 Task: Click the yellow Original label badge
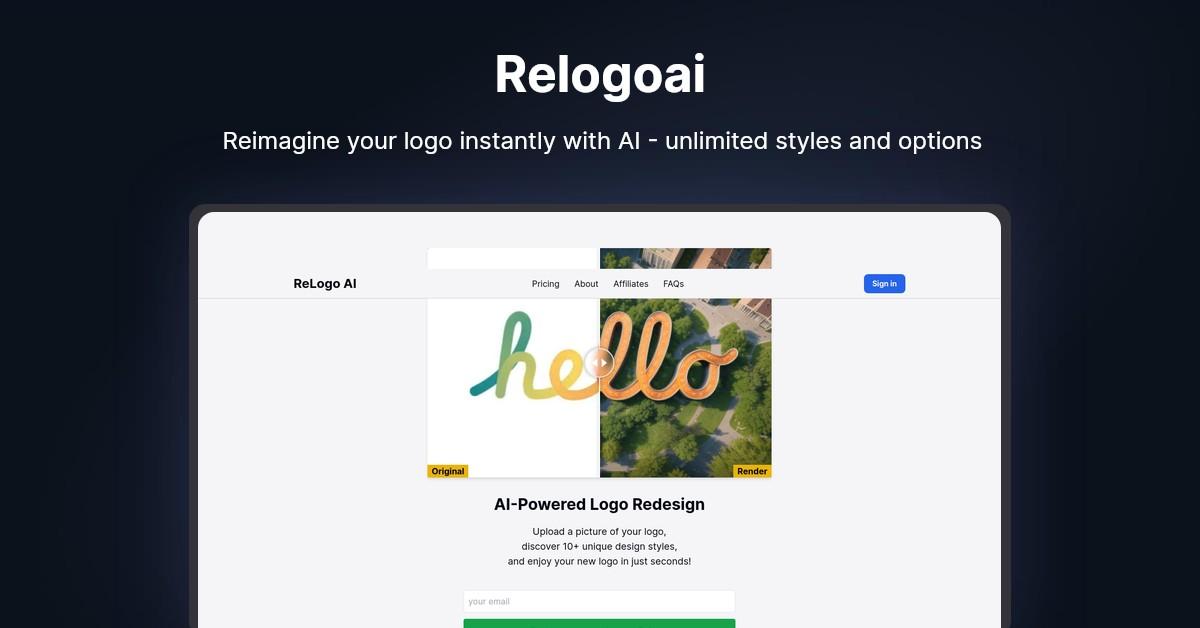[448, 471]
